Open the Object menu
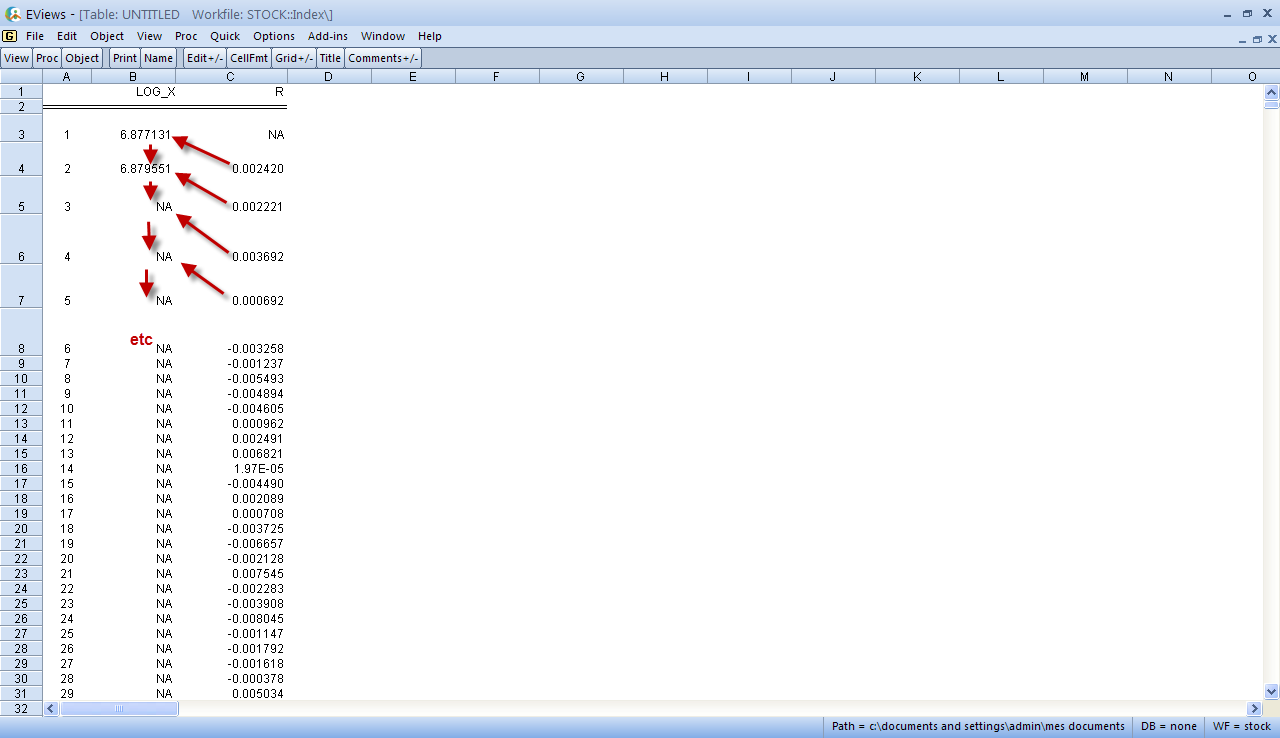 pyautogui.click(x=107, y=36)
